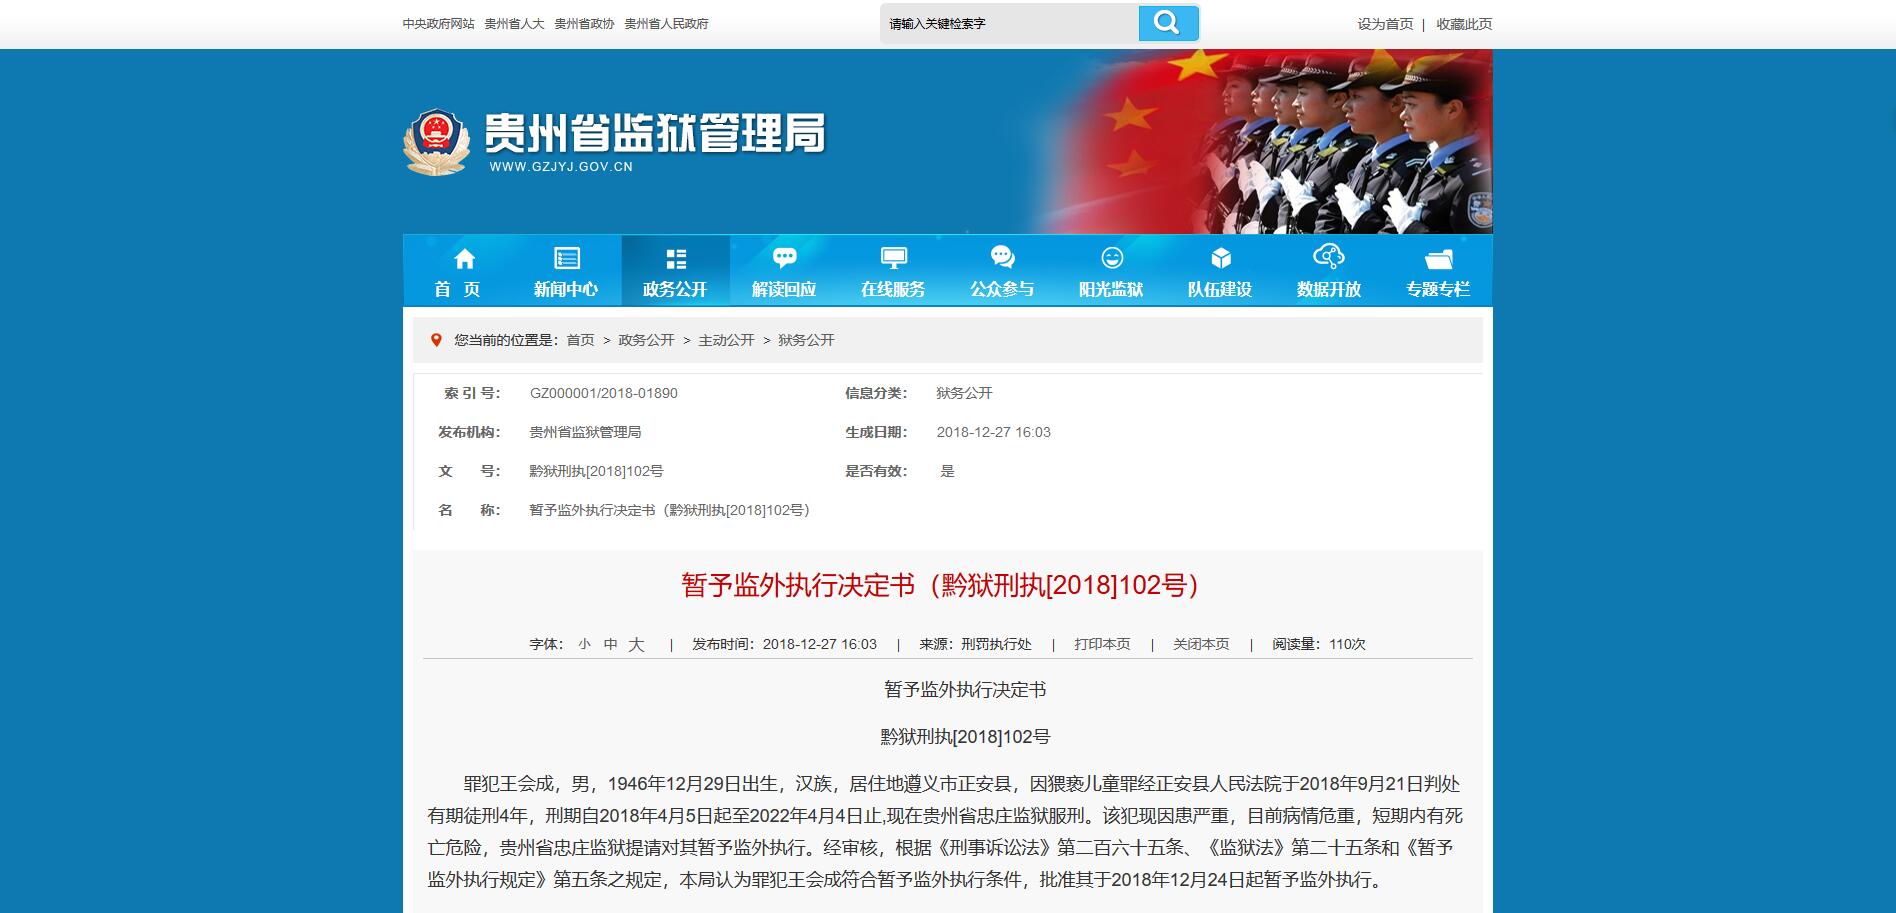
Task: Click the 在线服务 monitor icon
Action: click(x=893, y=259)
